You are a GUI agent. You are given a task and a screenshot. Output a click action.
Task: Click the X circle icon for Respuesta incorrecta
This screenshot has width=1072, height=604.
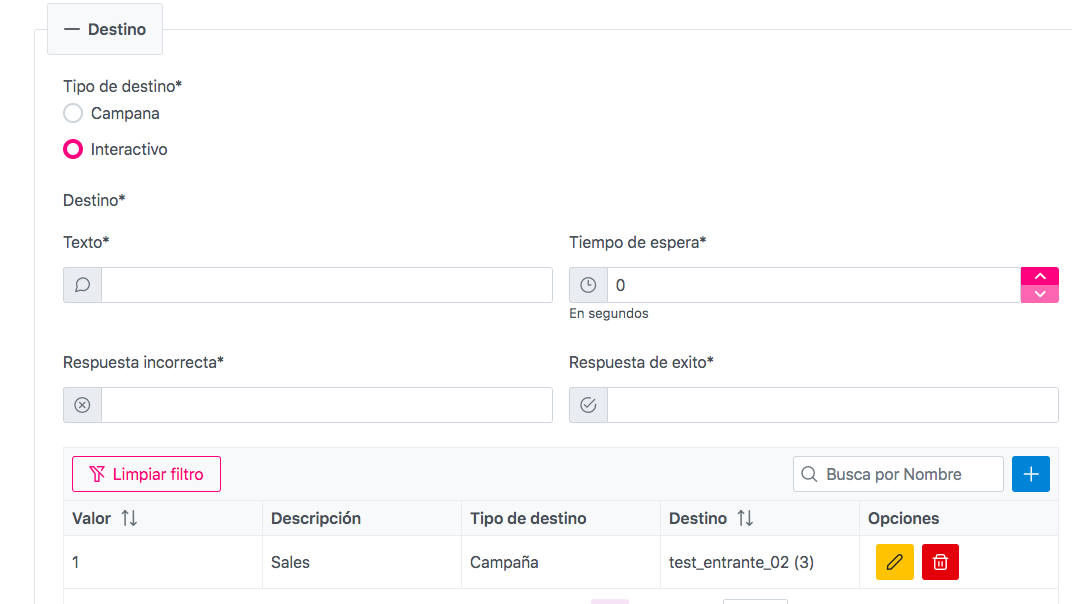(83, 405)
